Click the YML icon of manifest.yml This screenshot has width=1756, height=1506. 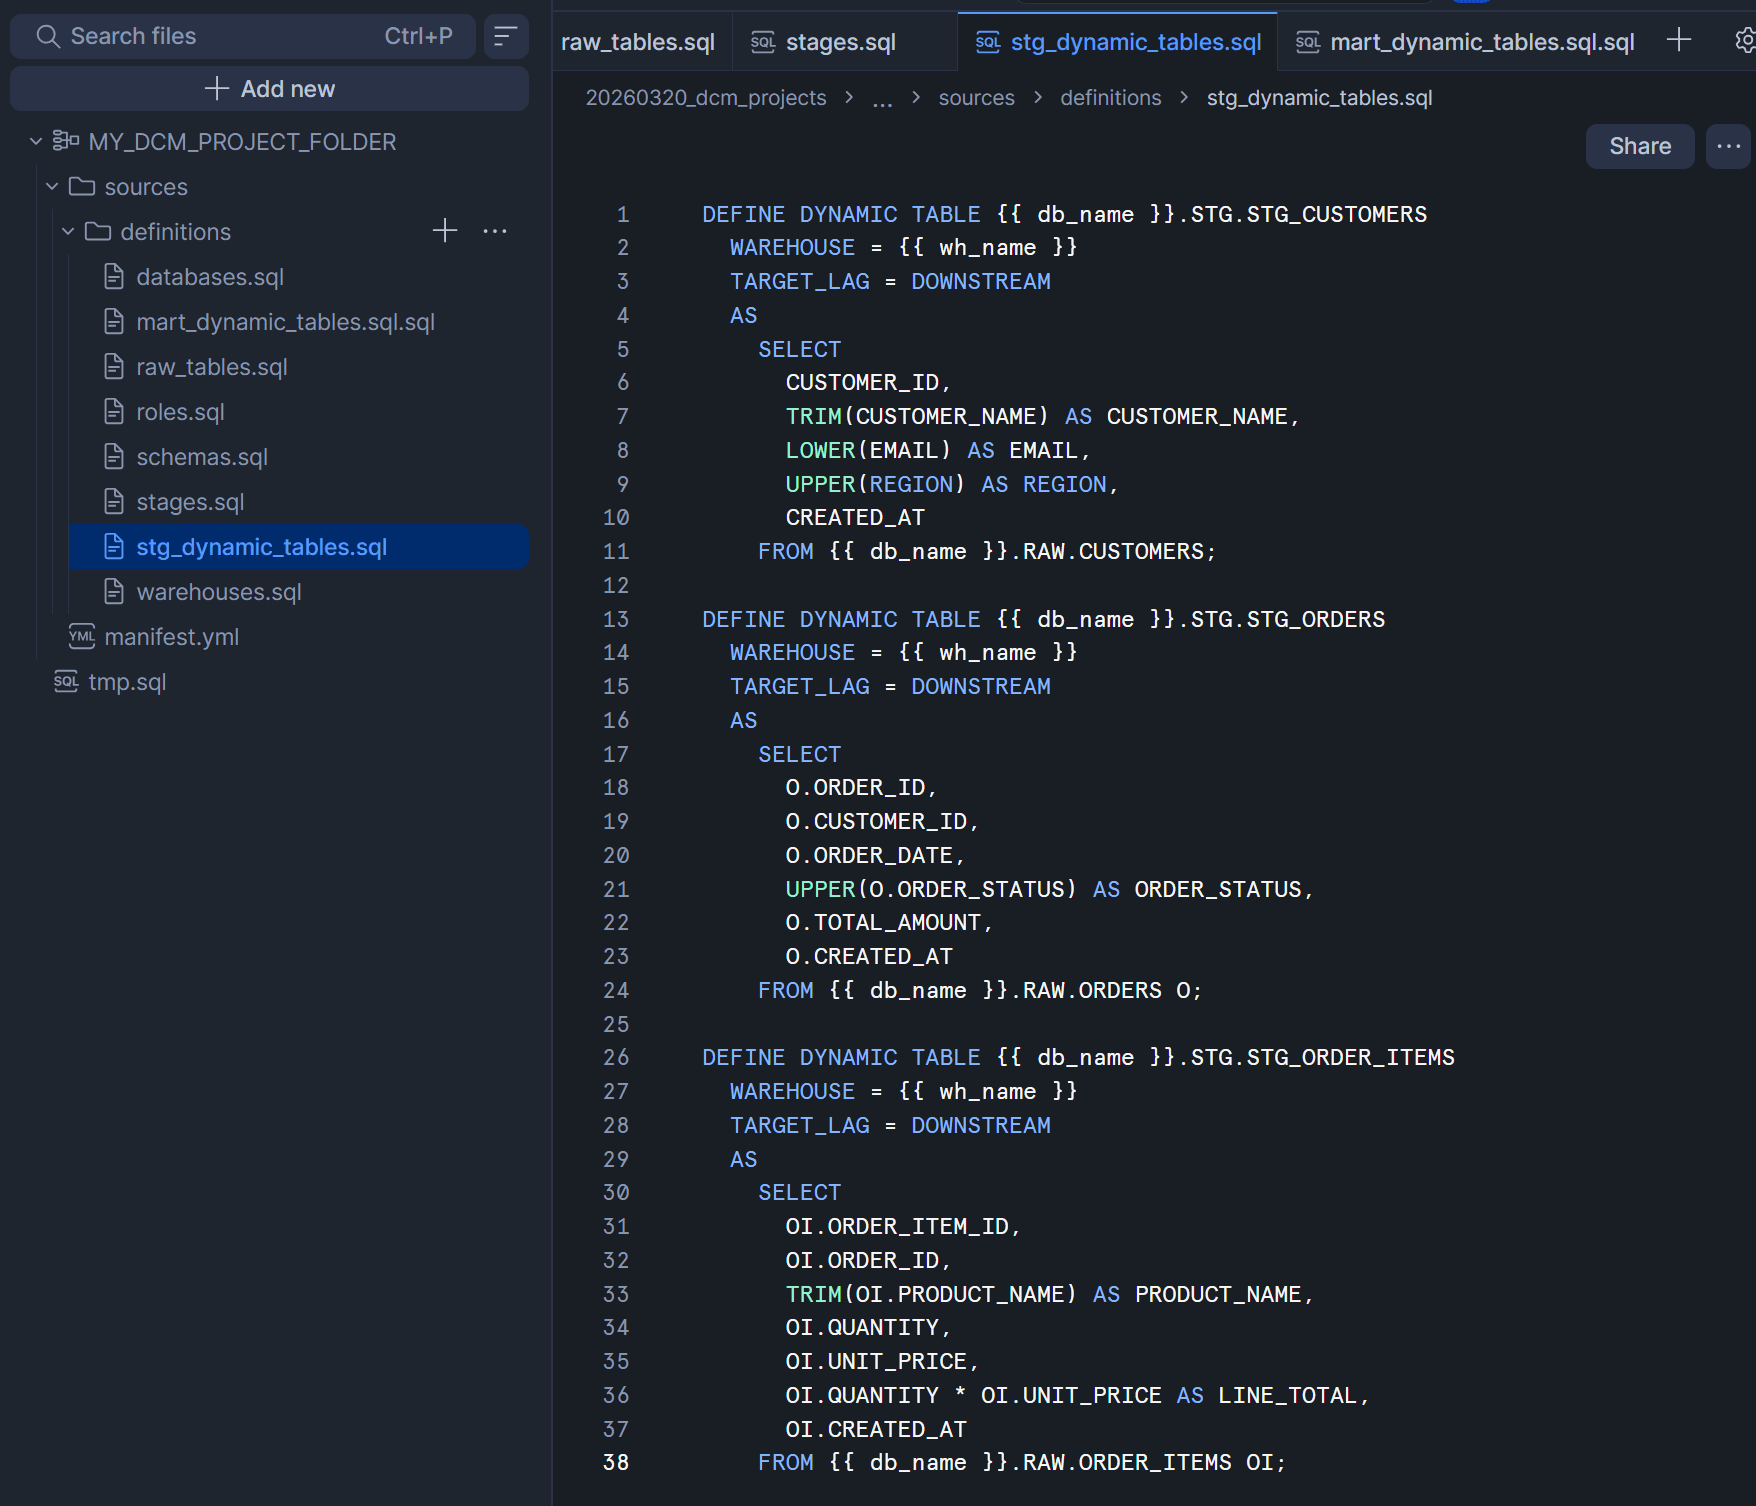click(x=81, y=637)
